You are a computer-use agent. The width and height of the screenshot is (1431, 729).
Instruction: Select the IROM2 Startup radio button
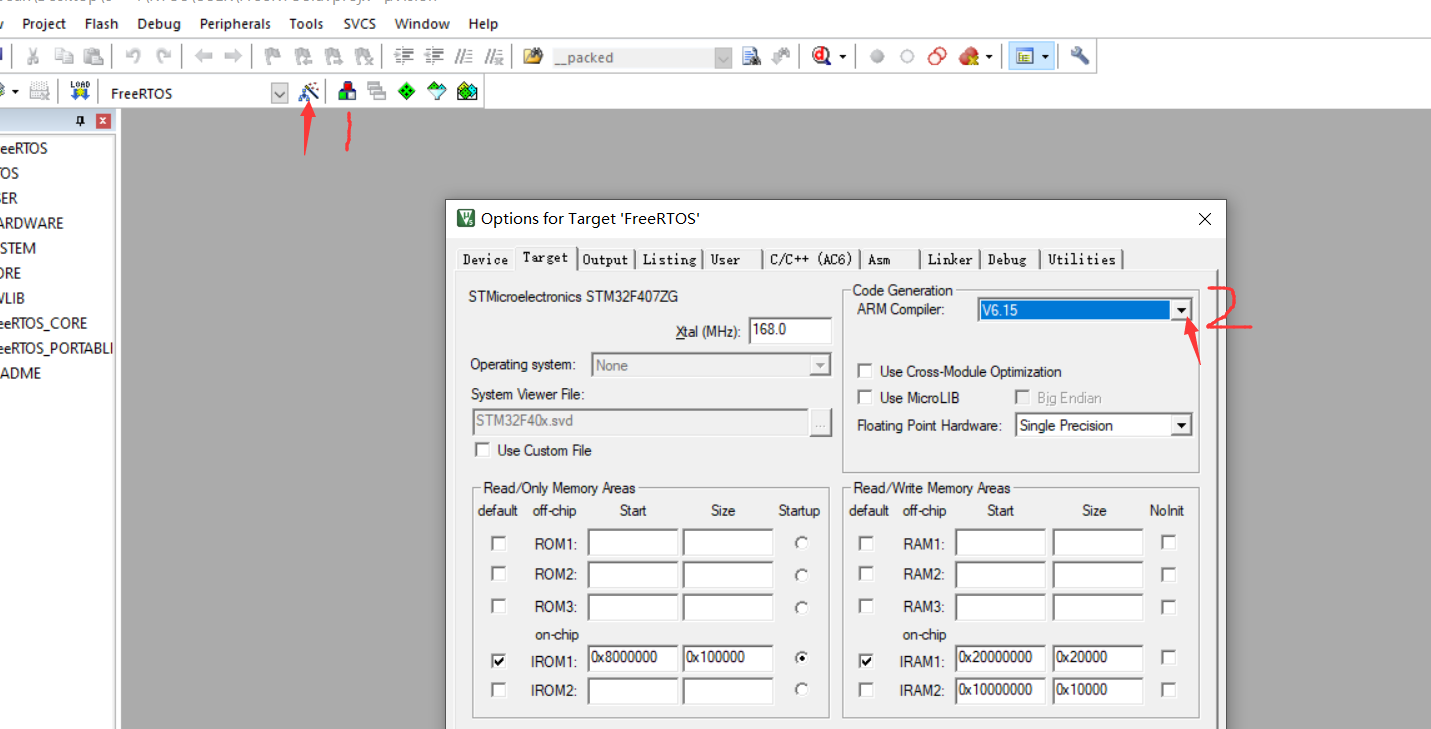[x=799, y=690]
